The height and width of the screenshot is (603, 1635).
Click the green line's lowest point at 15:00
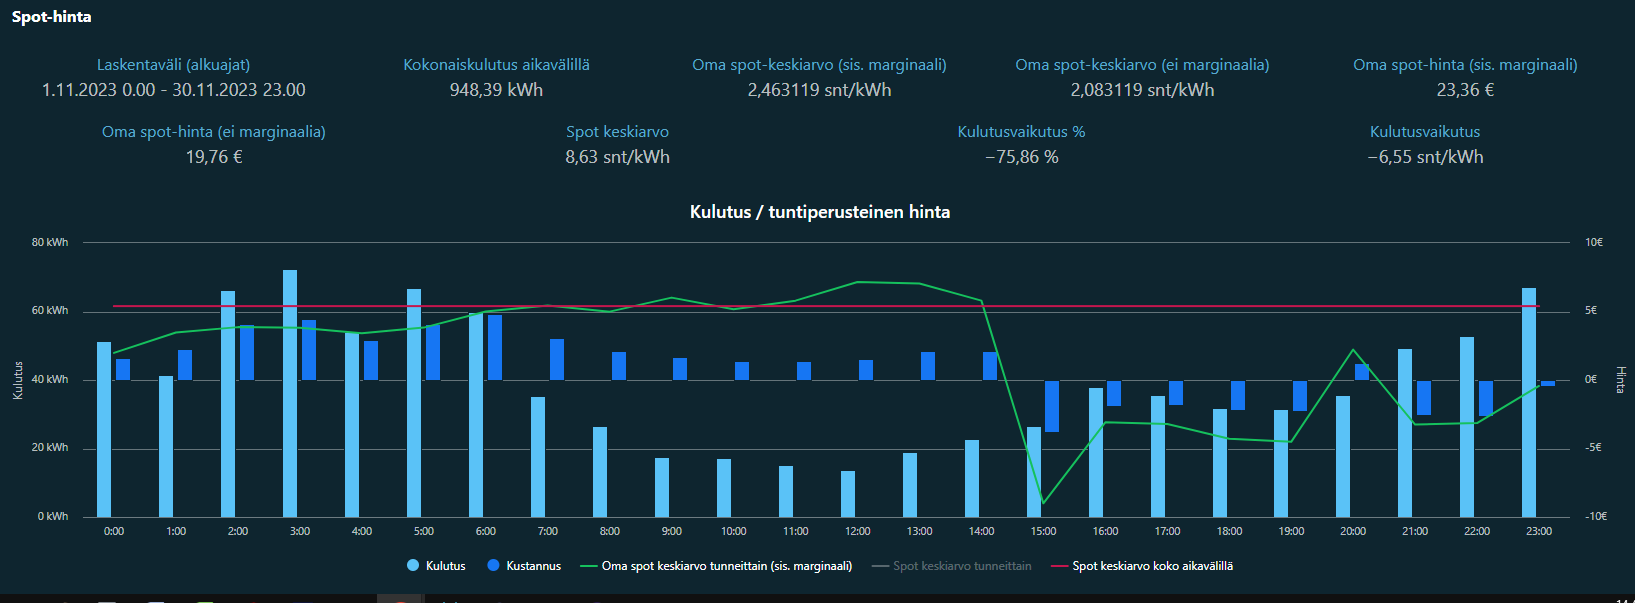(x=1043, y=503)
